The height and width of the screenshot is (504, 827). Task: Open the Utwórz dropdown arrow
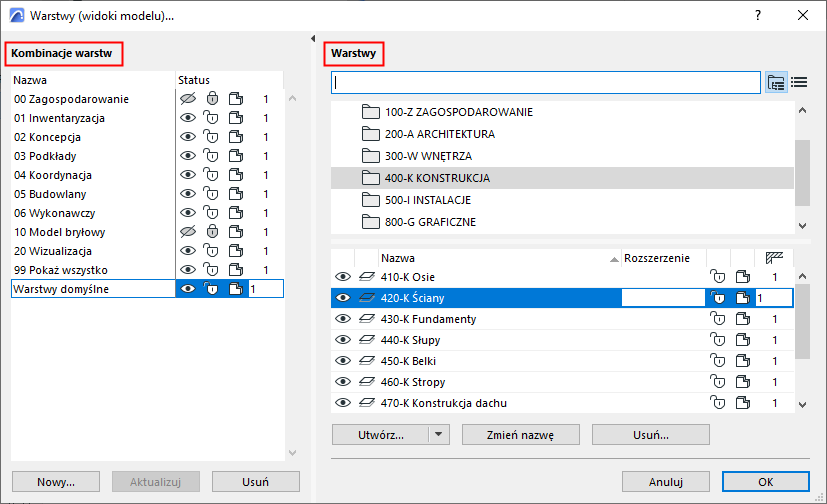[439, 435]
